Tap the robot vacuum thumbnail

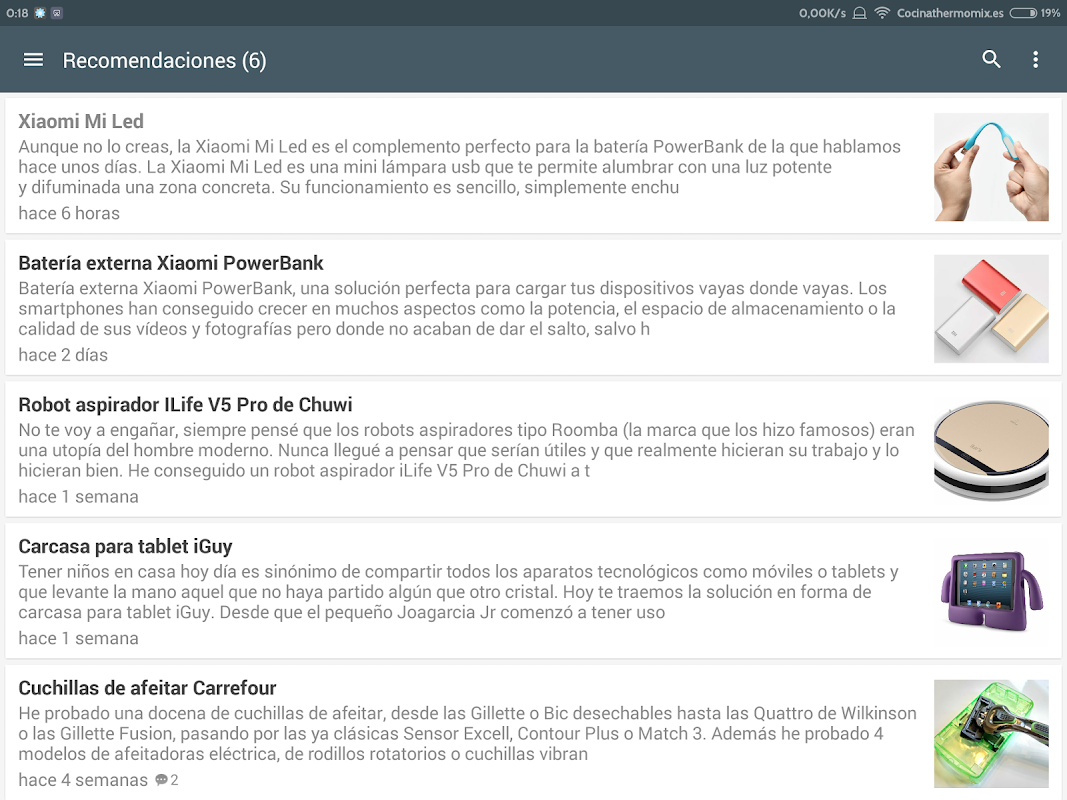click(991, 450)
